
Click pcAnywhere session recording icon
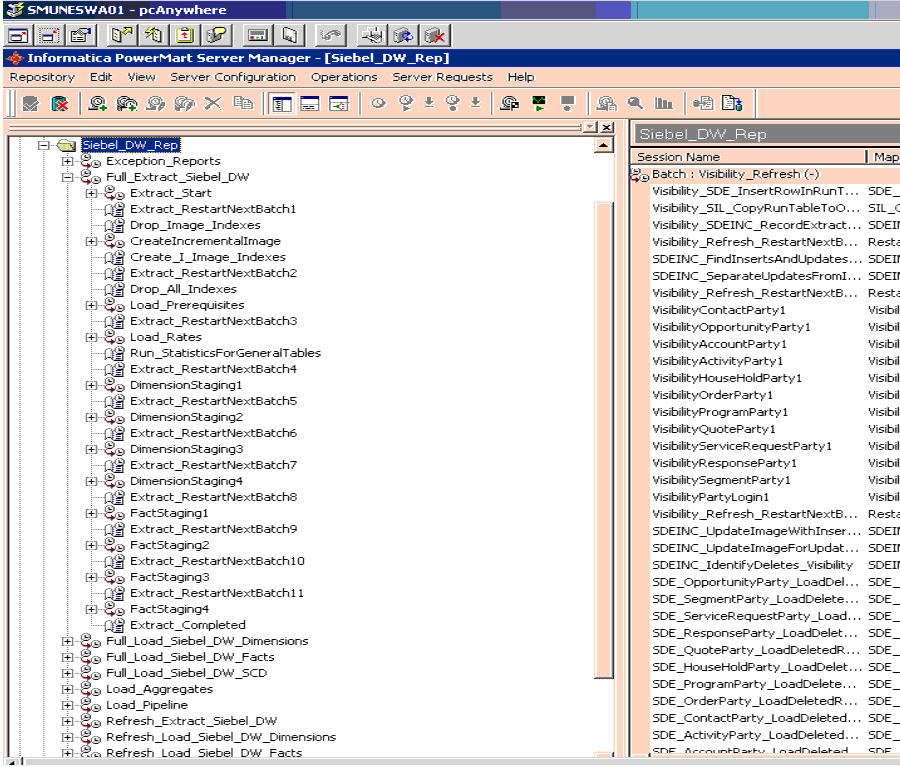pyautogui.click(x=257, y=36)
